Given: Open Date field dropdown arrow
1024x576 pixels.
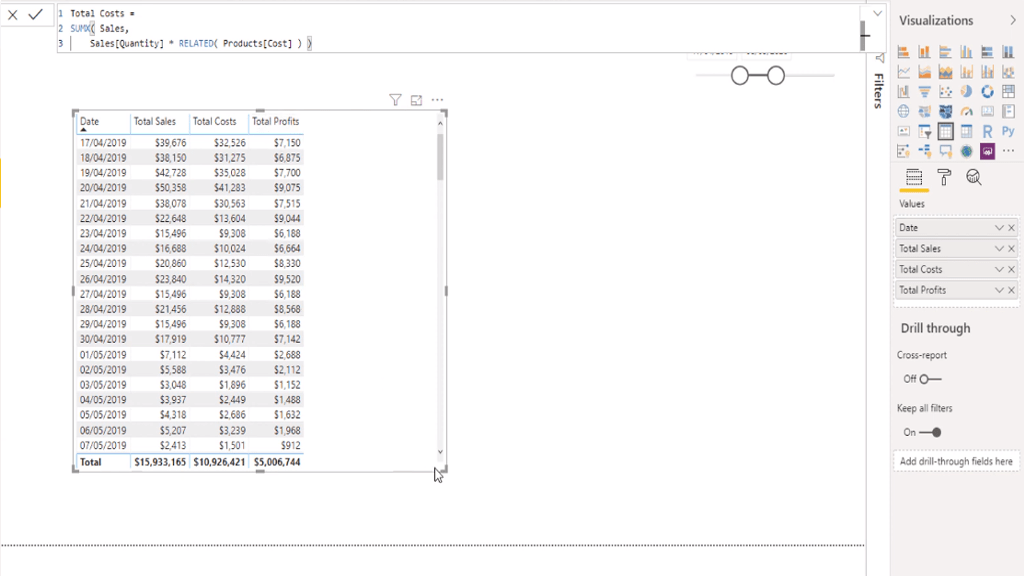Looking at the screenshot, I should pos(999,228).
